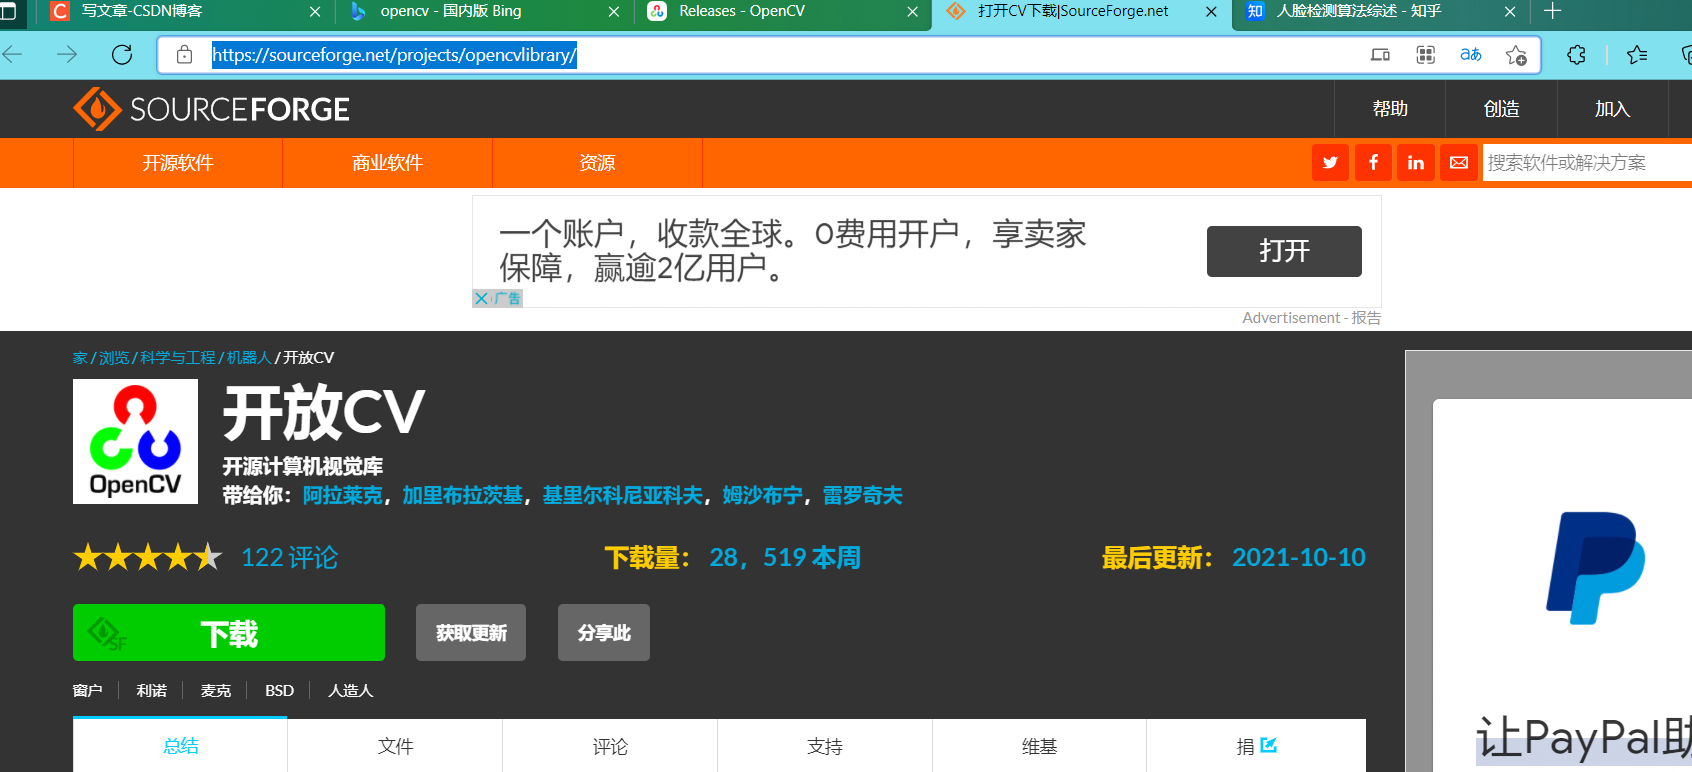Select the 人造人 platform link
Image resolution: width=1692 pixels, height=772 pixels.
[x=350, y=691]
